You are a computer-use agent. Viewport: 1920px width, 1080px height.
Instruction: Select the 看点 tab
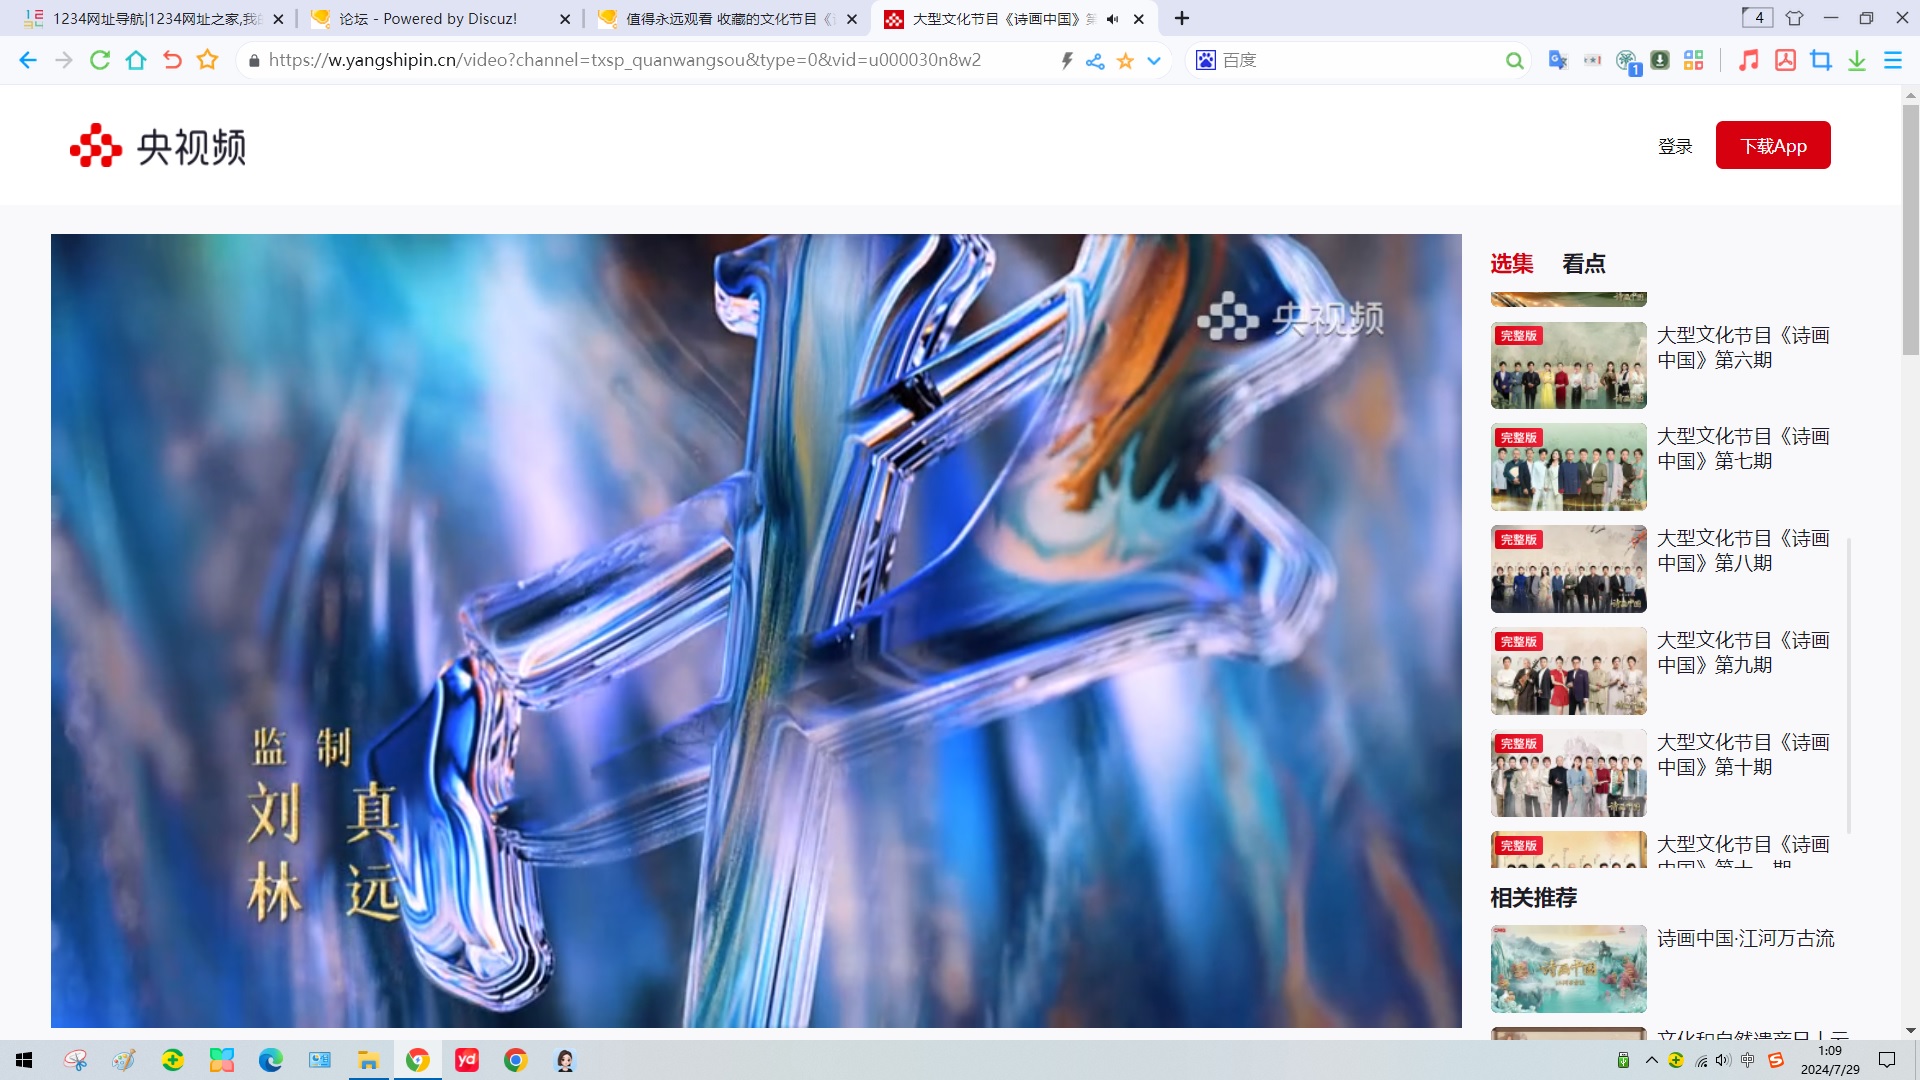[x=1584, y=263]
